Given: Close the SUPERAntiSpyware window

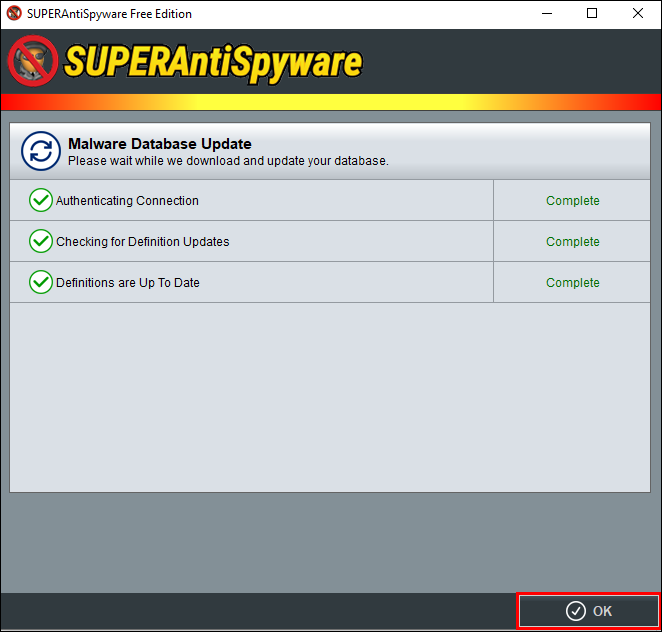Looking at the screenshot, I should click(638, 14).
